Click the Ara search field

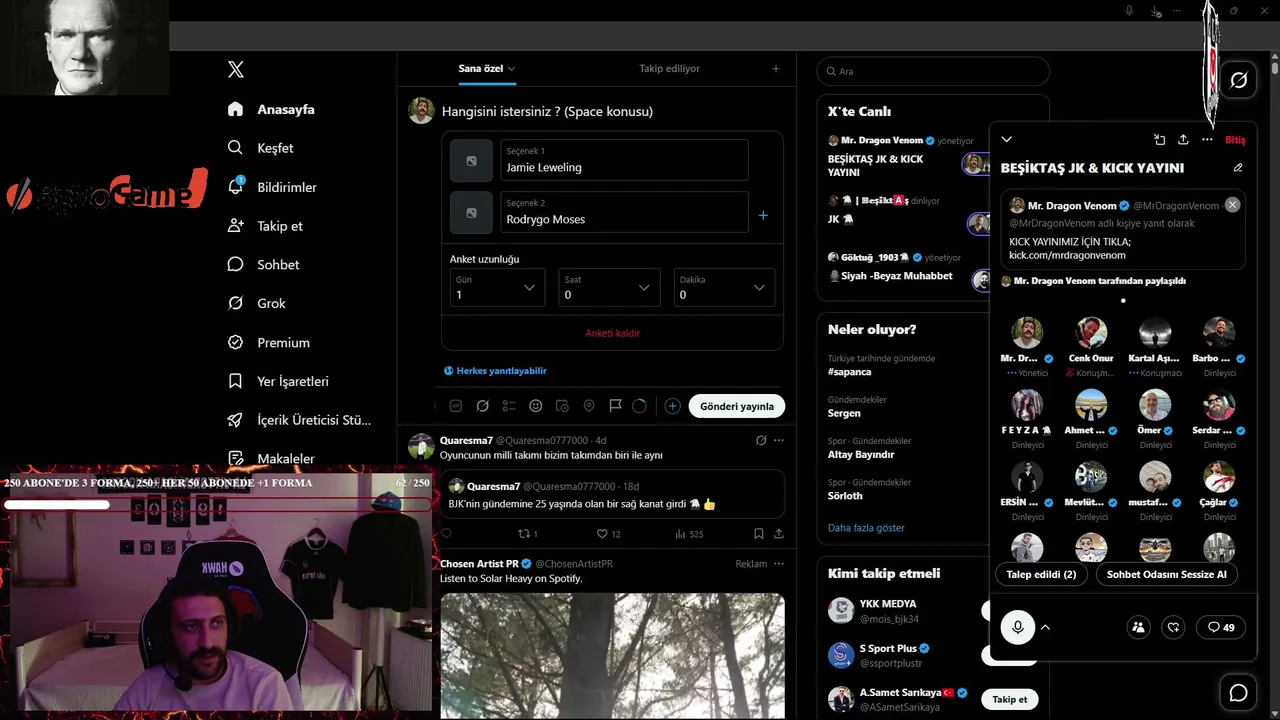click(933, 71)
